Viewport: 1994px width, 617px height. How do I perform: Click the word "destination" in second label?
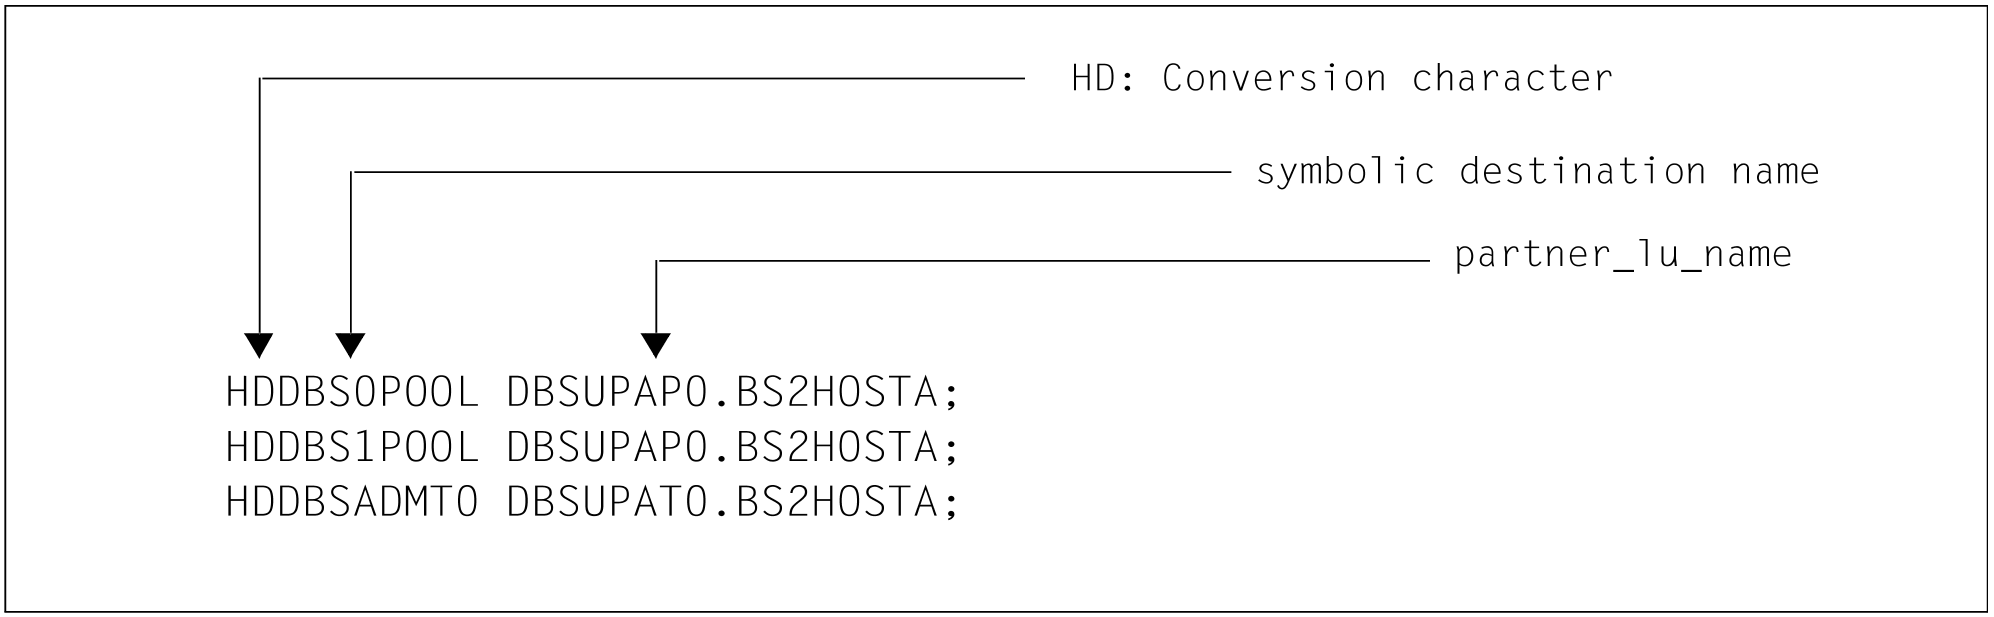[1582, 171]
